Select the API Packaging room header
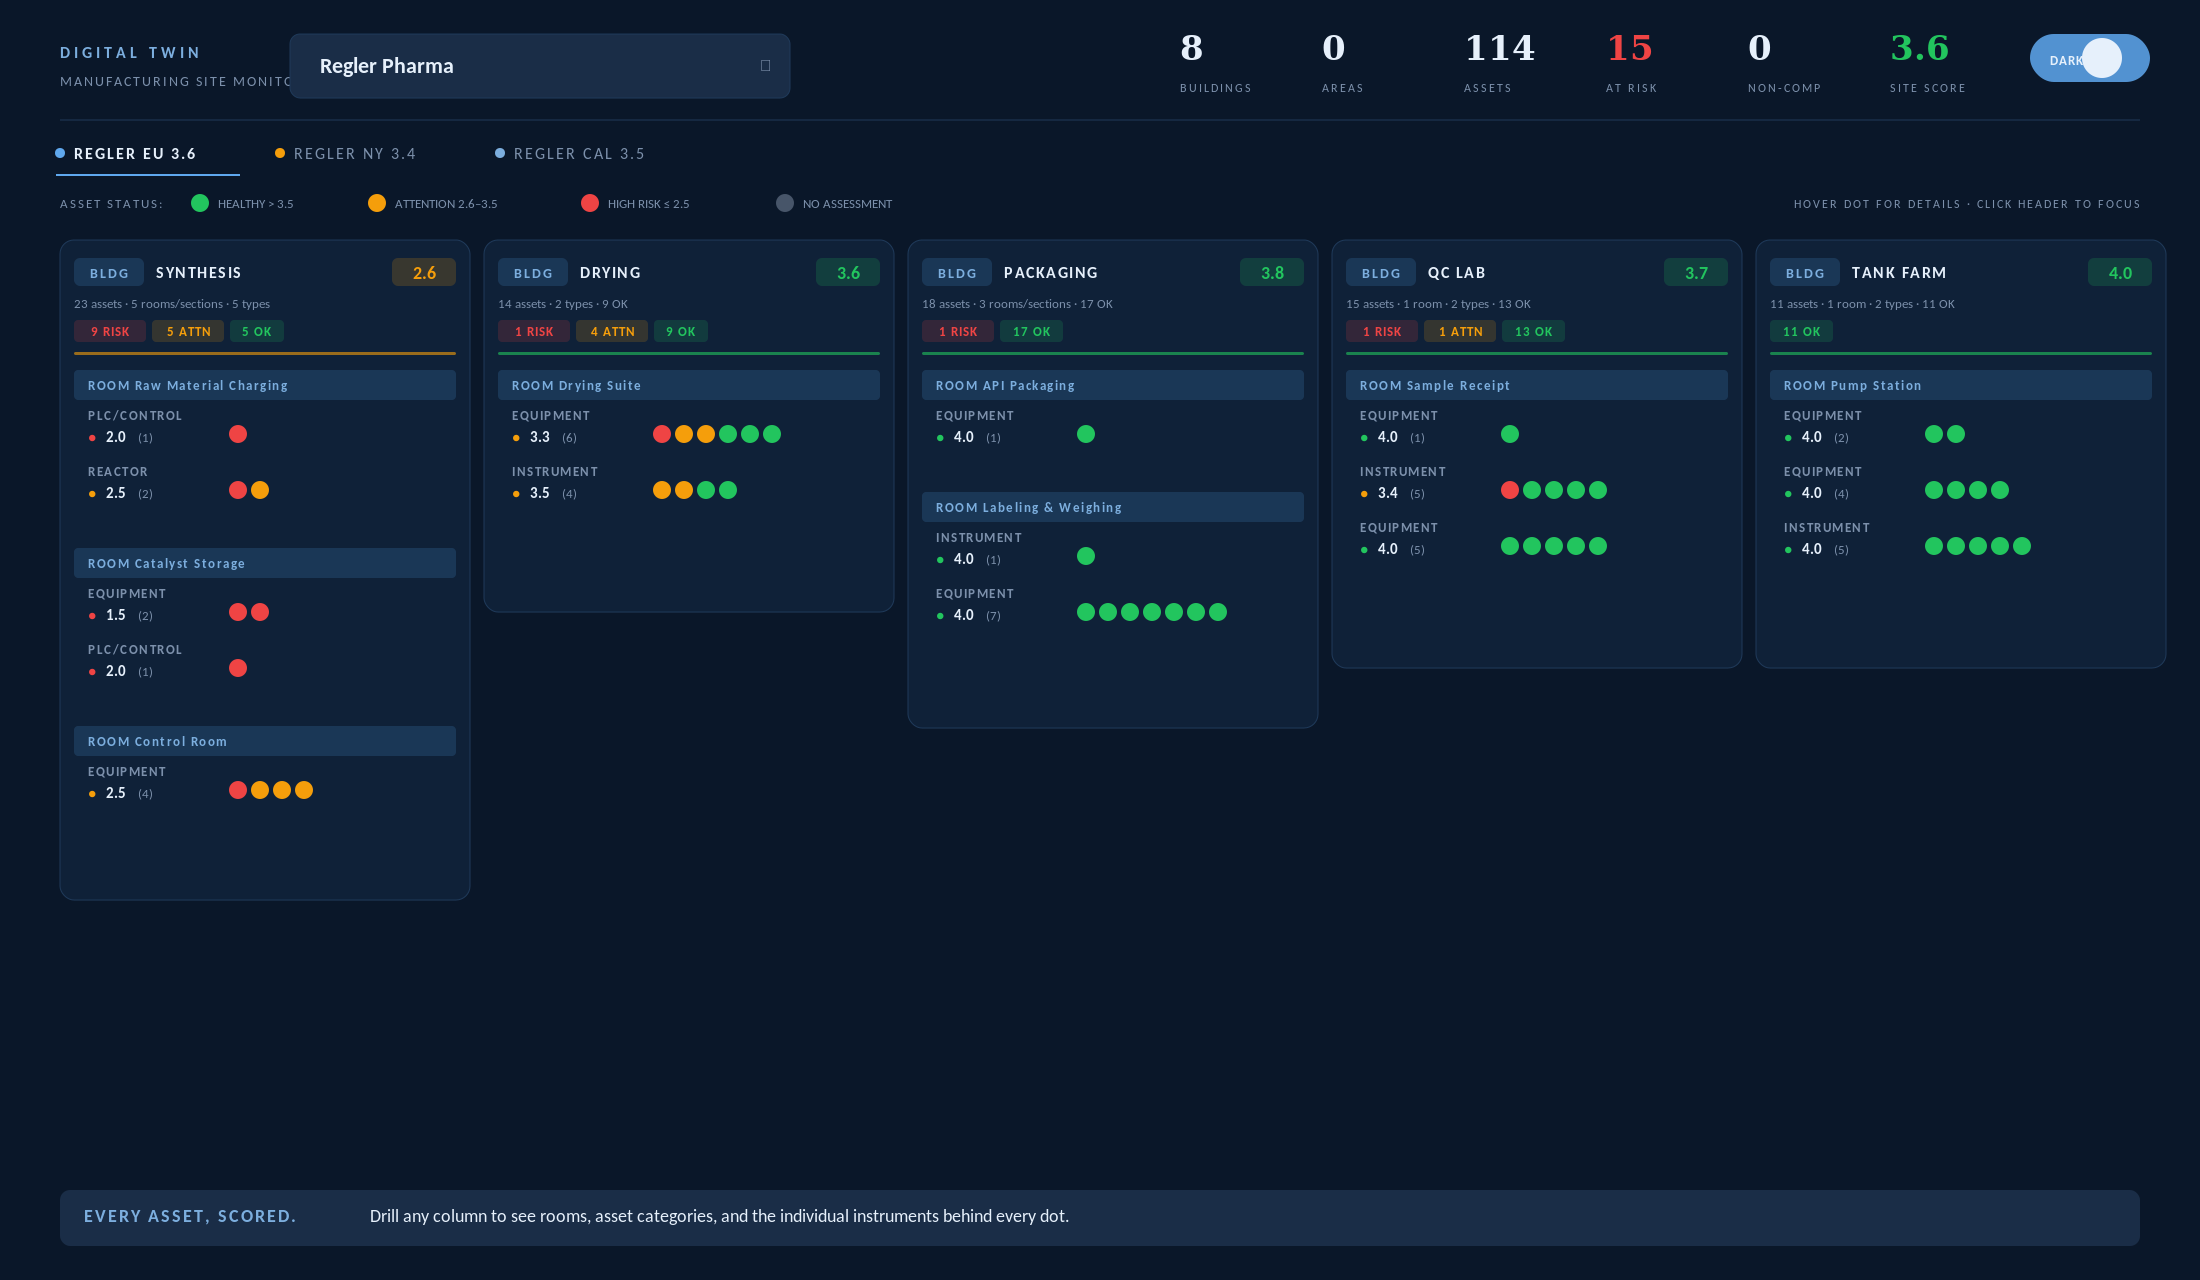Image resolution: width=2200 pixels, height=1280 pixels. pyautogui.click(x=1113, y=386)
